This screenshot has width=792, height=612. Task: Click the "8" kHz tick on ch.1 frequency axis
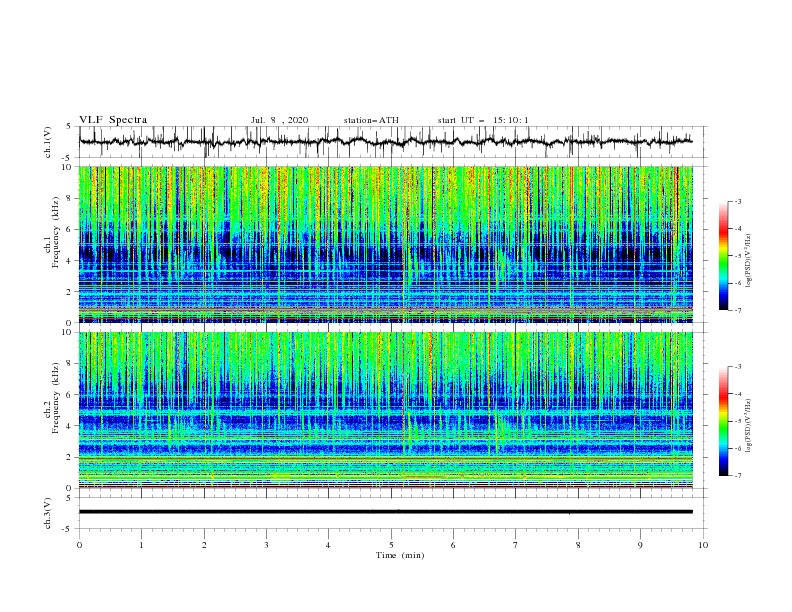click(70, 198)
